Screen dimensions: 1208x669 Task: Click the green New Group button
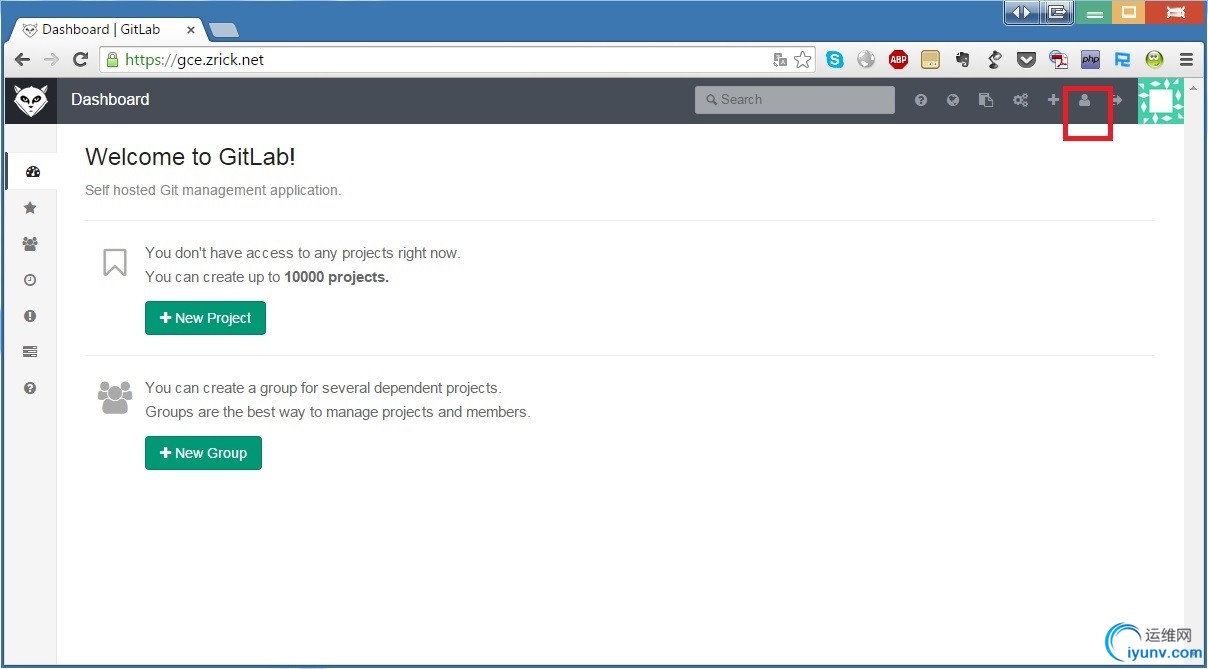click(x=203, y=453)
